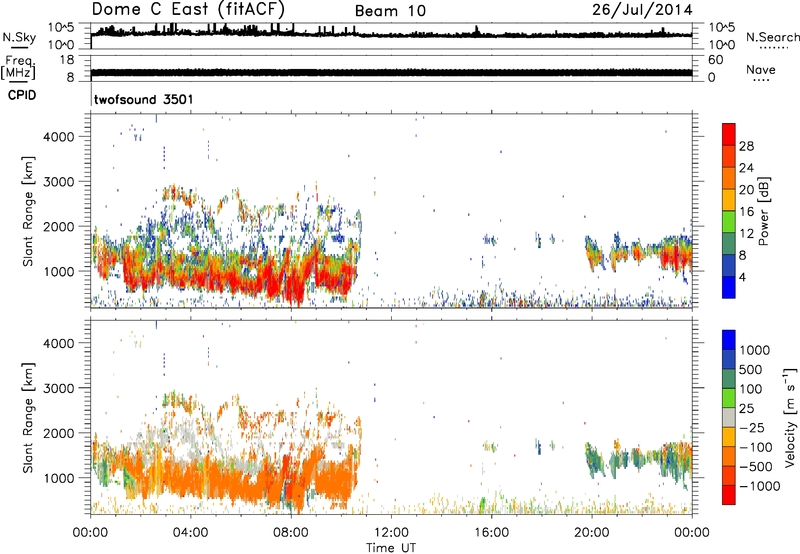Click the '16:00' time axis tick
The width and height of the screenshot is (800, 554).
[x=491, y=533]
